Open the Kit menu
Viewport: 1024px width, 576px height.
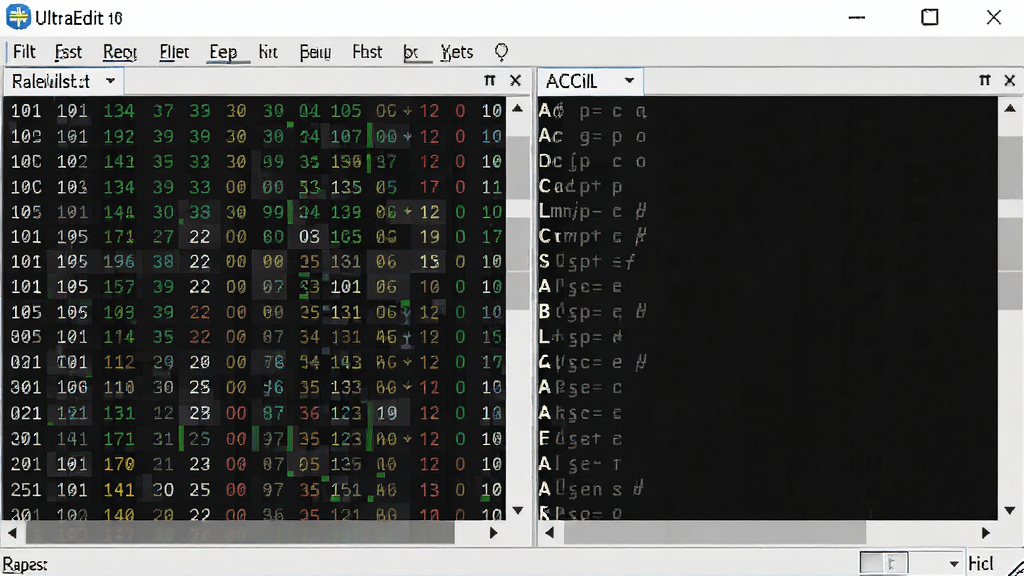[x=268, y=52]
